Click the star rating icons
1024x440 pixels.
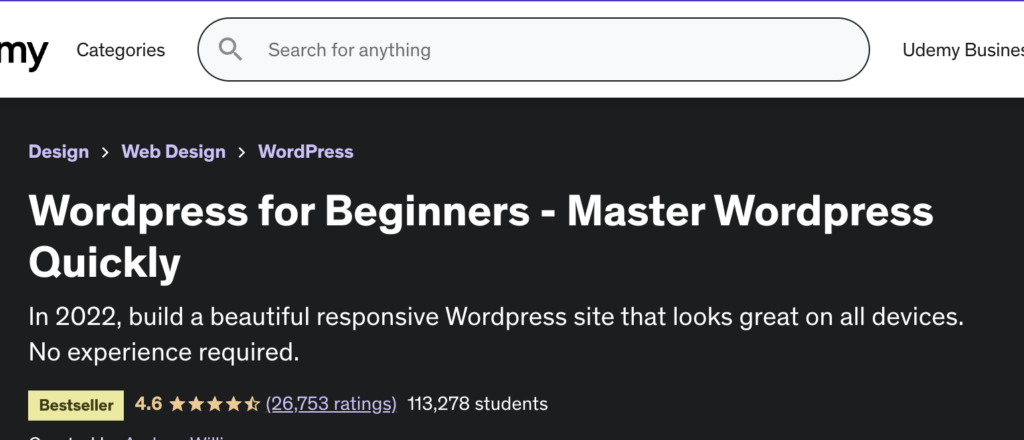click(214, 405)
